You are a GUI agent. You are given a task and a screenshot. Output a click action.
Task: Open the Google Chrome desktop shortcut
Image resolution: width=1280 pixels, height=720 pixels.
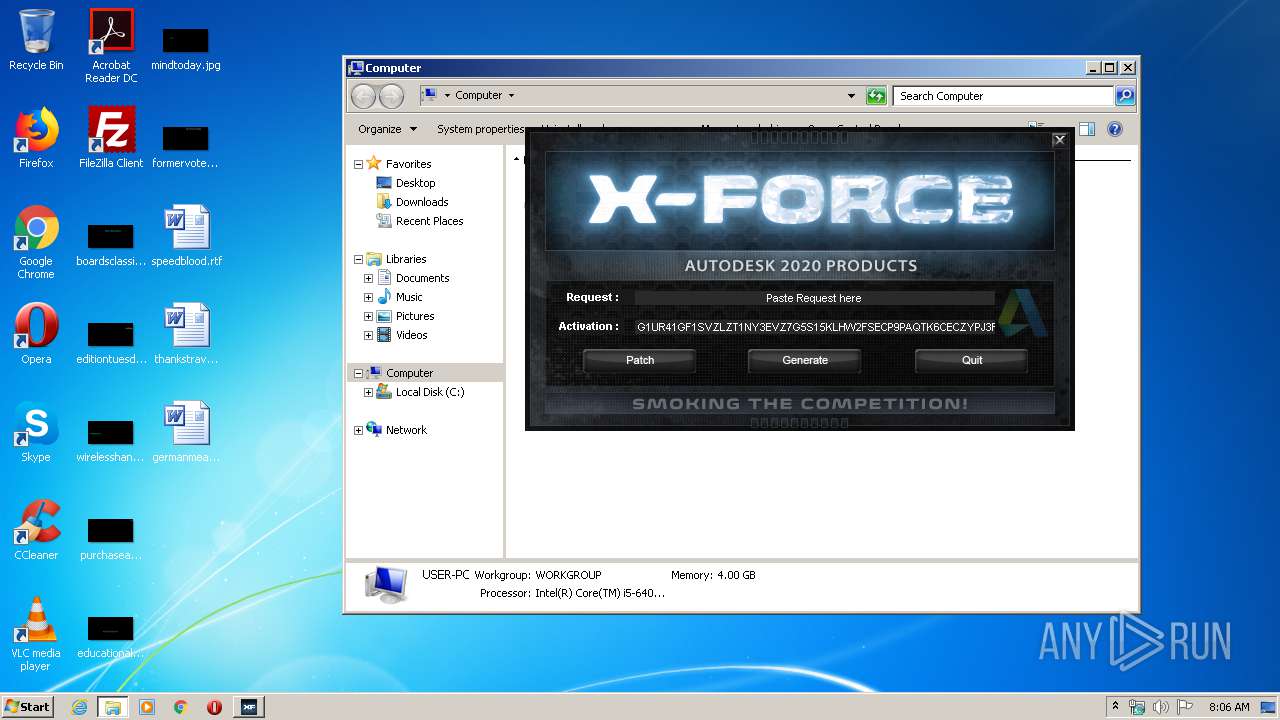[x=36, y=242]
